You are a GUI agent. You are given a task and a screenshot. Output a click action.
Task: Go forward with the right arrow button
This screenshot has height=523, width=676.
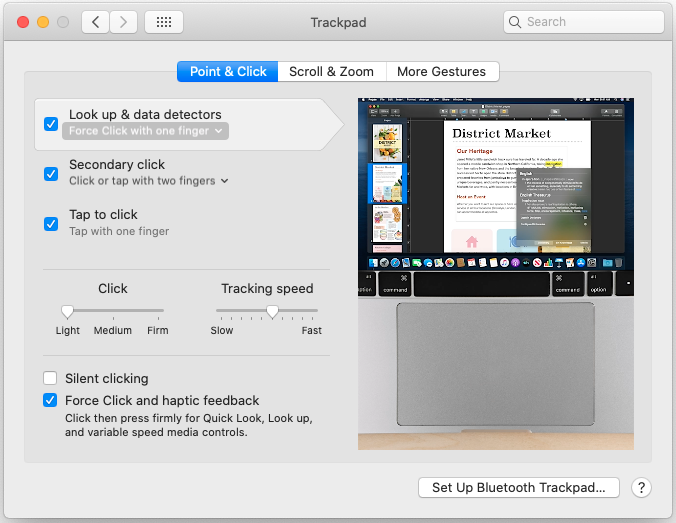tap(123, 22)
